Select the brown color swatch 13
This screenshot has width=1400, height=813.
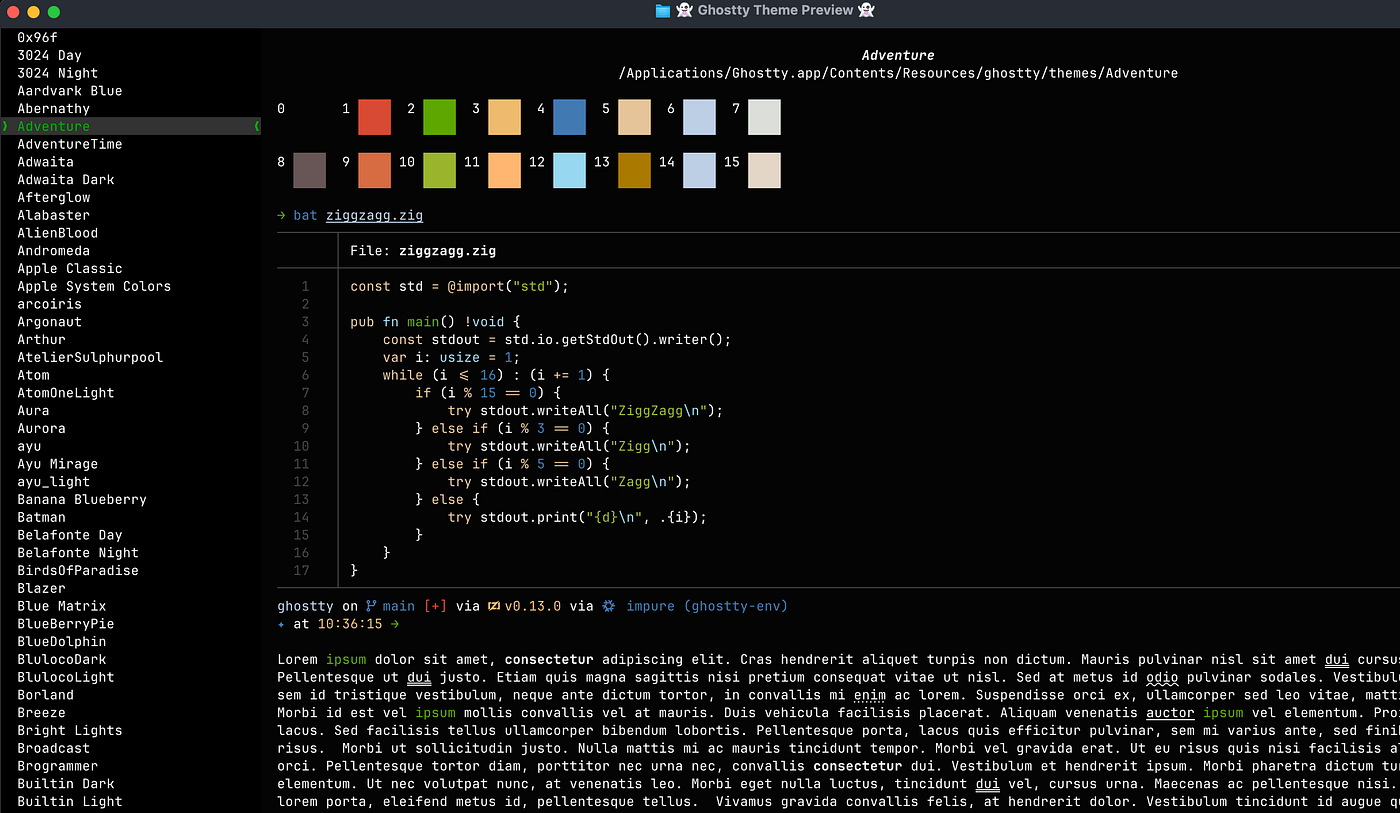(x=634, y=170)
